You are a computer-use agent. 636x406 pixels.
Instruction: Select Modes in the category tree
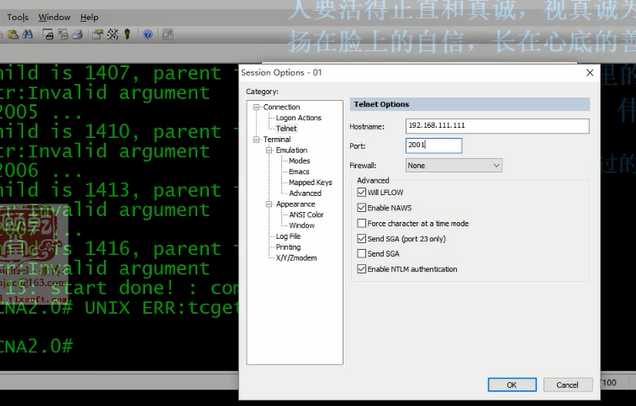pyautogui.click(x=299, y=161)
